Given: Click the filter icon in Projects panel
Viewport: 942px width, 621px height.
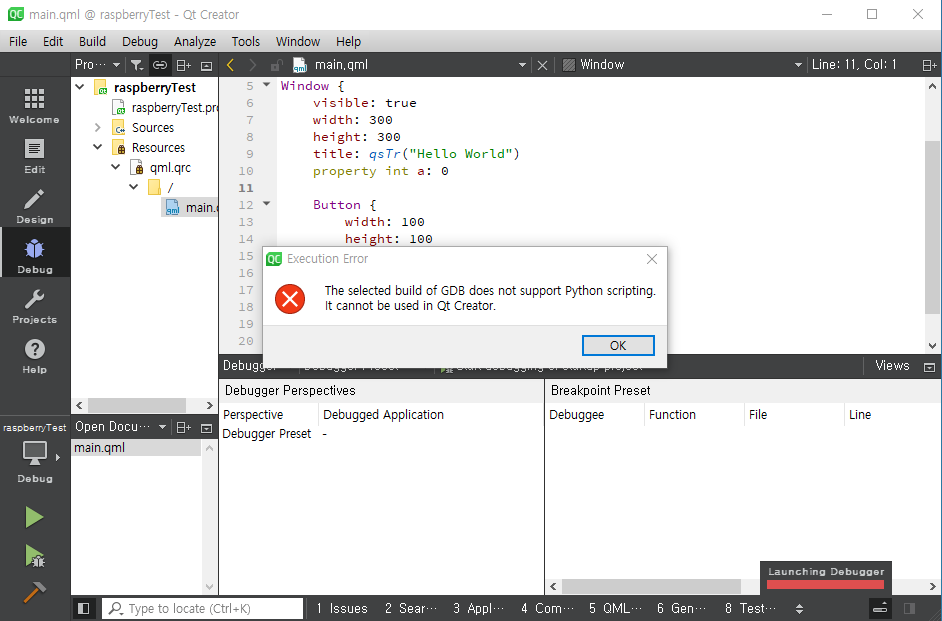Looking at the screenshot, I should click(x=138, y=64).
